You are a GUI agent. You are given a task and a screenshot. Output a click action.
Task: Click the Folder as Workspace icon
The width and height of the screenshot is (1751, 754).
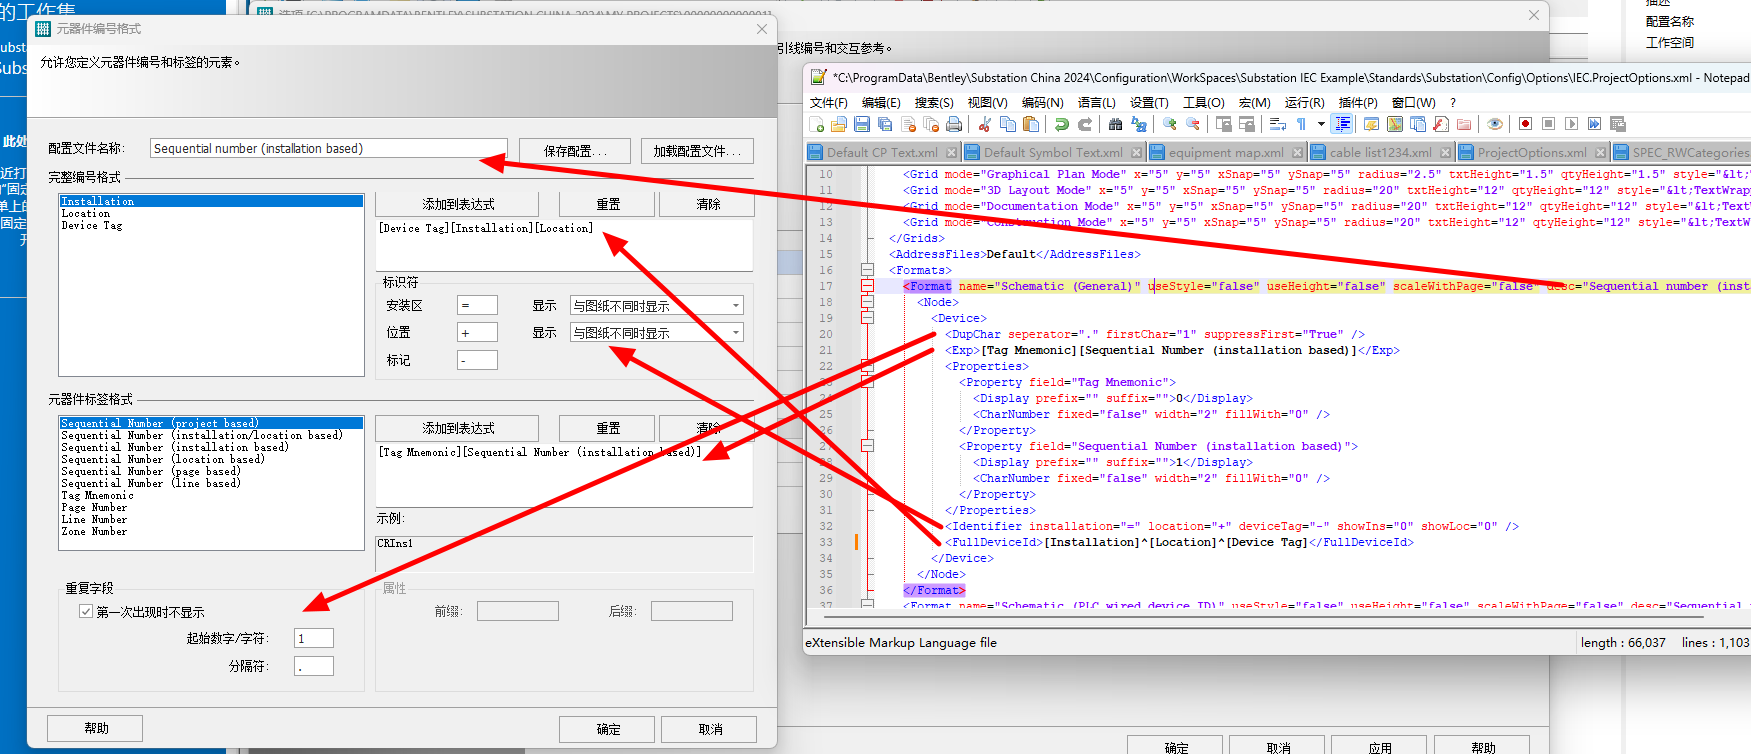pos(1464,124)
